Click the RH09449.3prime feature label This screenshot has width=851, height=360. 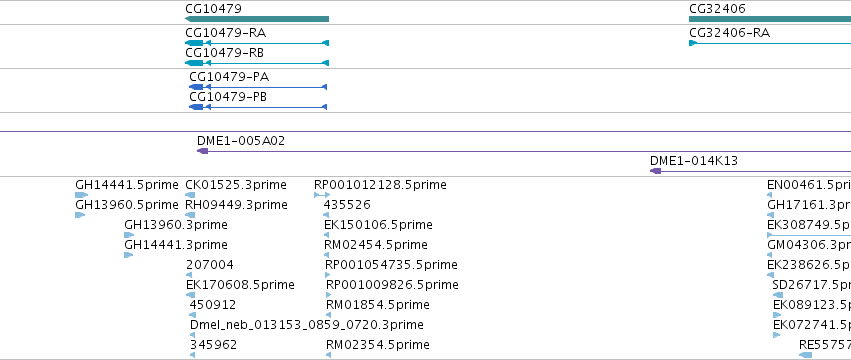click(x=236, y=205)
